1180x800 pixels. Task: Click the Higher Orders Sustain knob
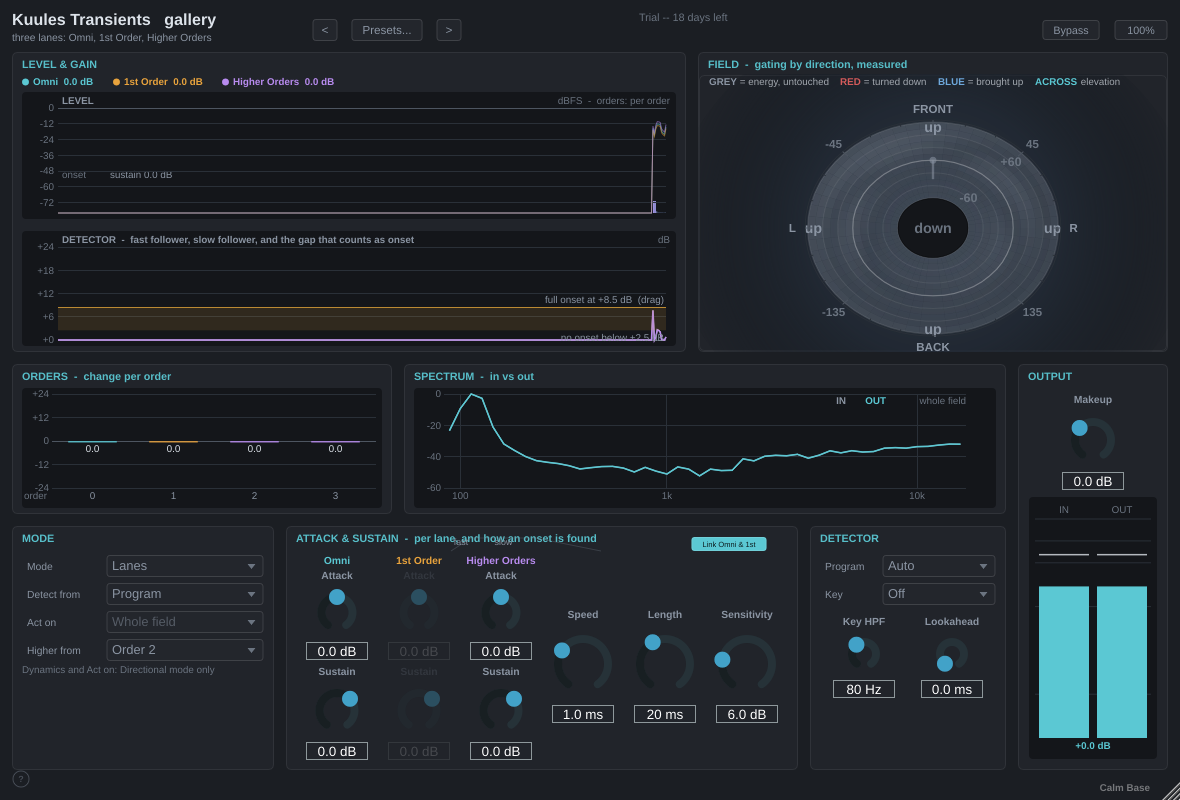(x=500, y=709)
